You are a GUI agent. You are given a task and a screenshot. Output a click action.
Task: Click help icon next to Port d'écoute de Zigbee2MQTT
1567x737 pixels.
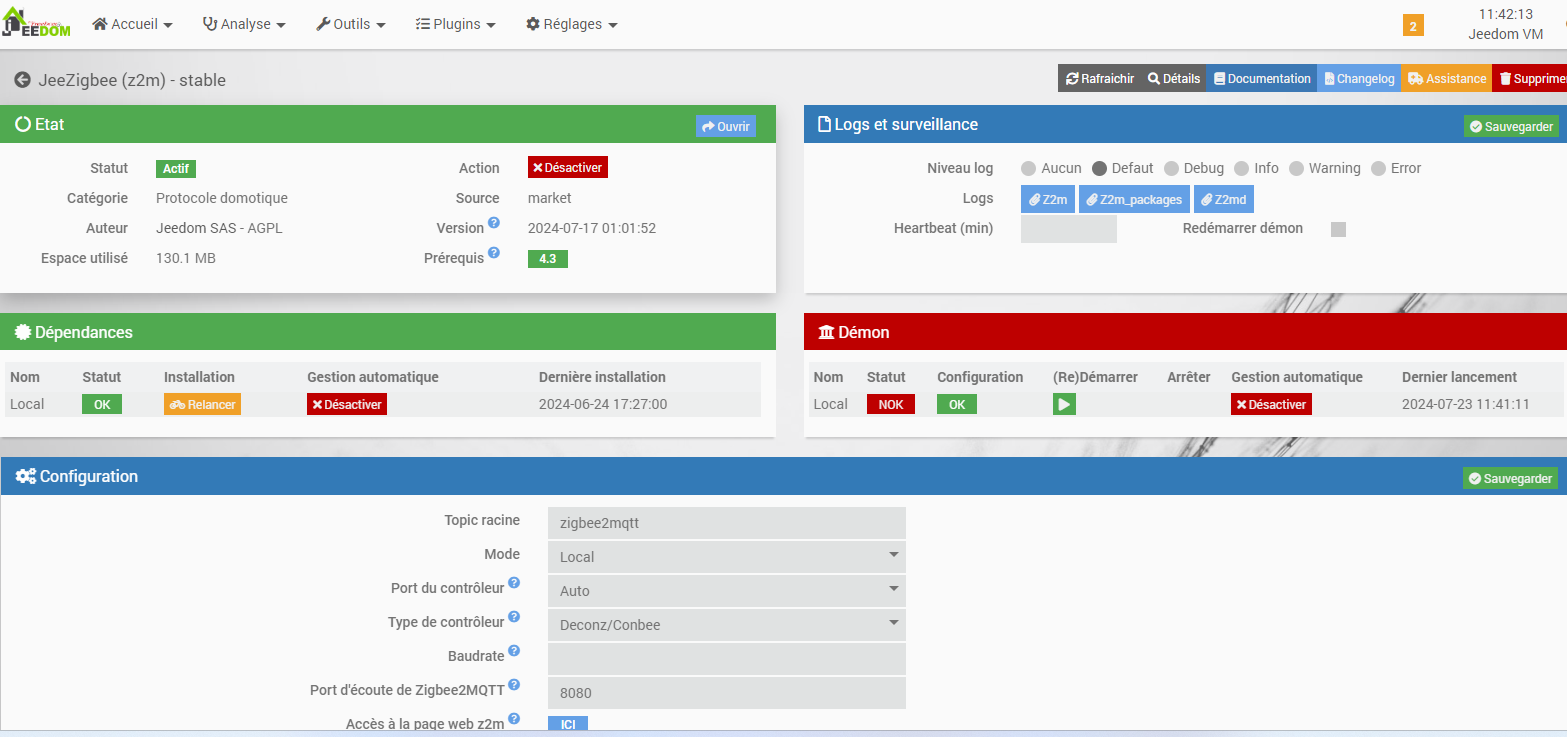pyautogui.click(x=514, y=685)
